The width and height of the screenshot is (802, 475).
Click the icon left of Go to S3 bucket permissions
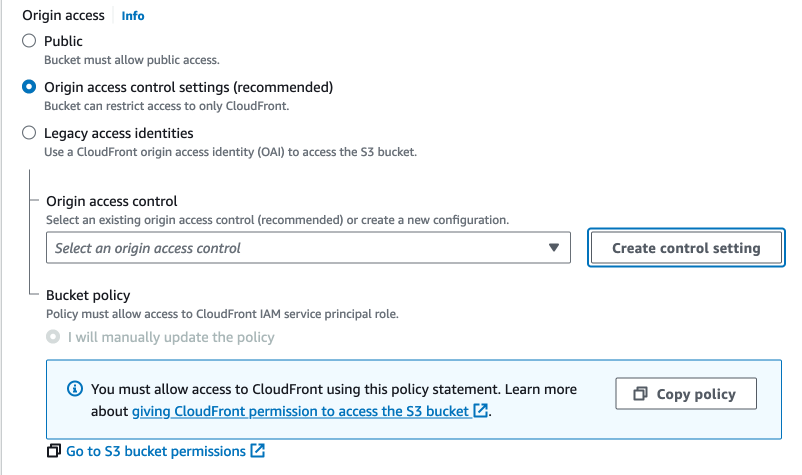pos(54,451)
